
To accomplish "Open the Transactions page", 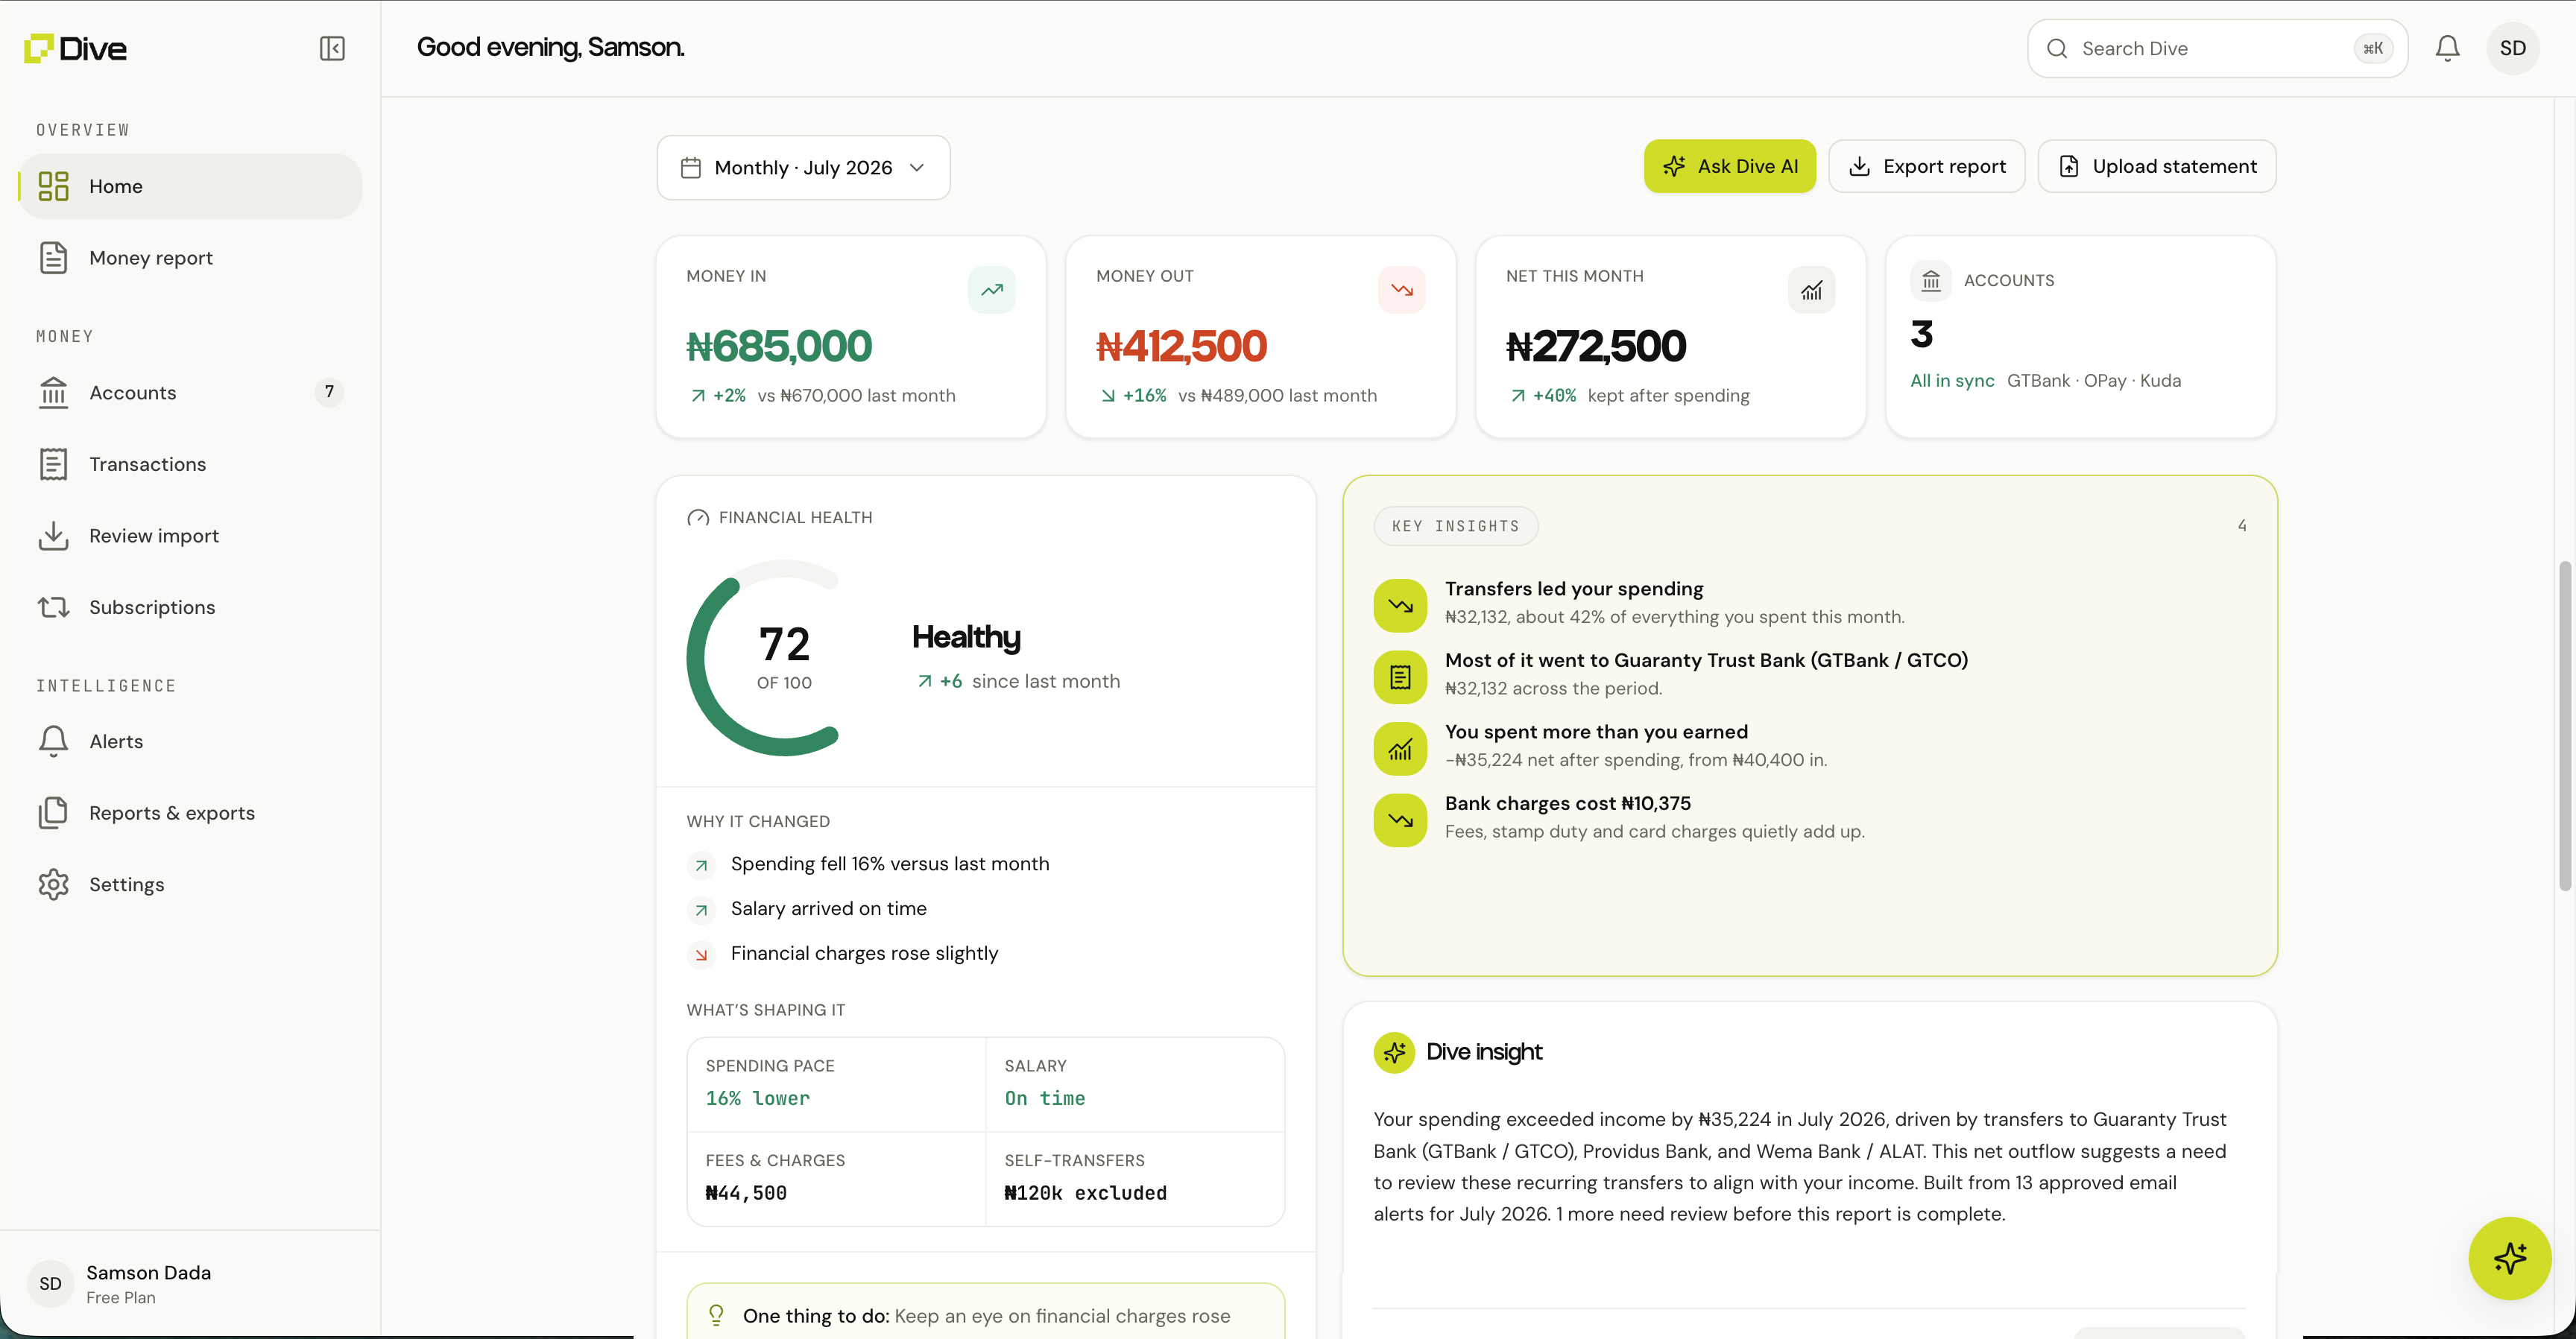I will point(190,464).
